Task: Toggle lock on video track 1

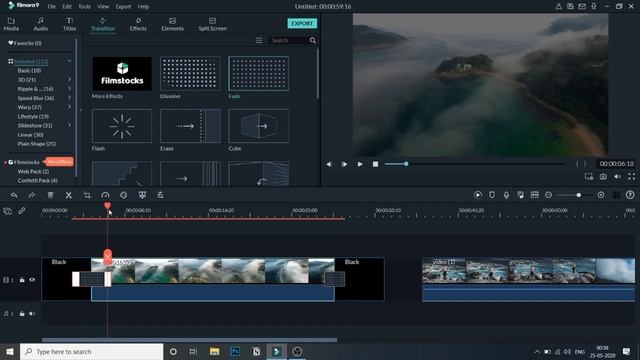Action: click(22, 280)
